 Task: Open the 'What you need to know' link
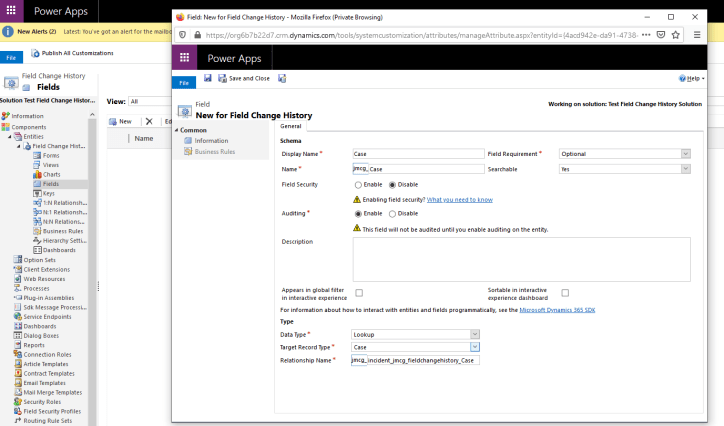[x=460, y=199]
